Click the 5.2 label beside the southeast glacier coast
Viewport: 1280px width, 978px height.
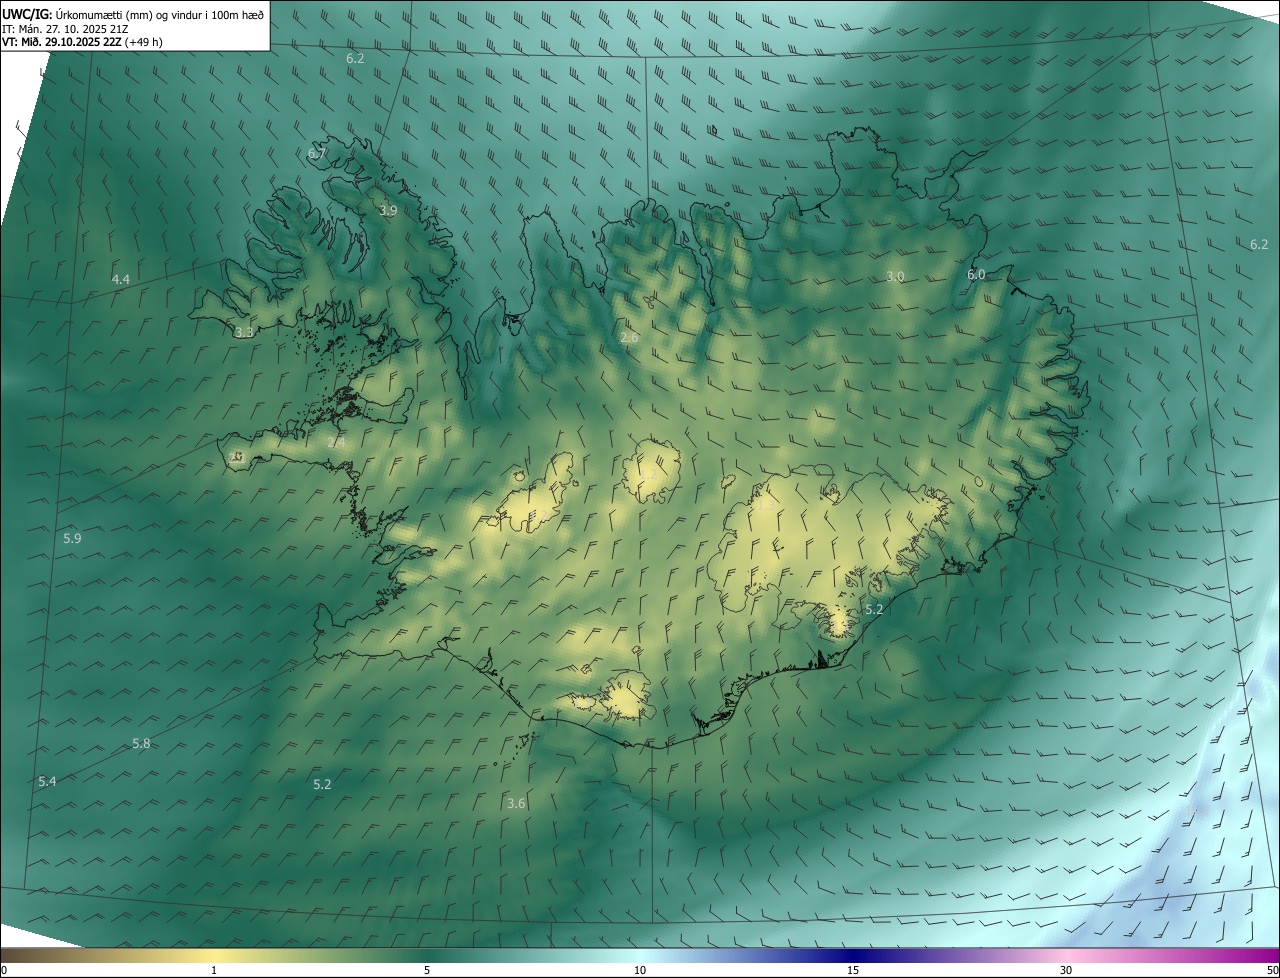[874, 609]
